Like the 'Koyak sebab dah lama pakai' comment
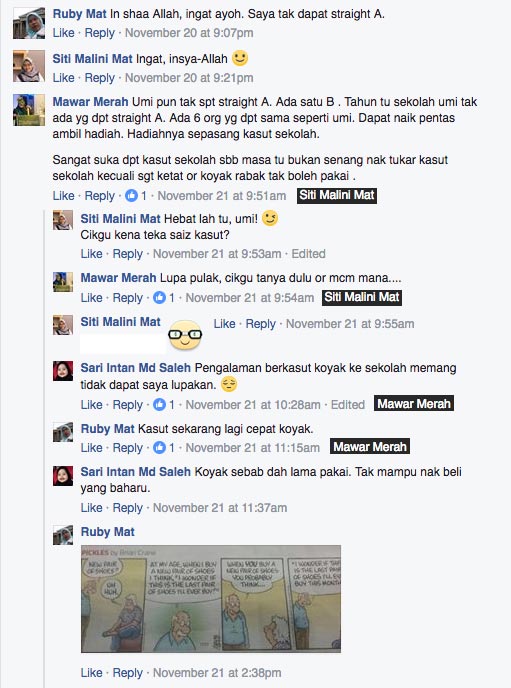The height and width of the screenshot is (688, 511). (91, 508)
